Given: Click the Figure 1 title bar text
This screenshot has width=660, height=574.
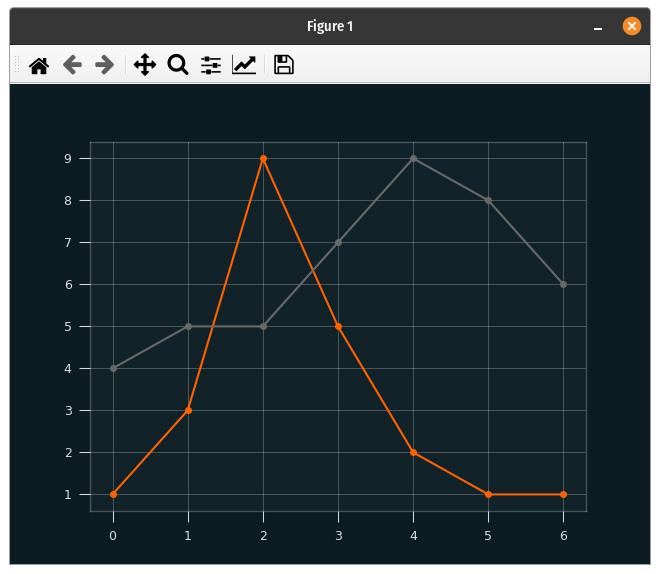Looking at the screenshot, I should point(330,26).
